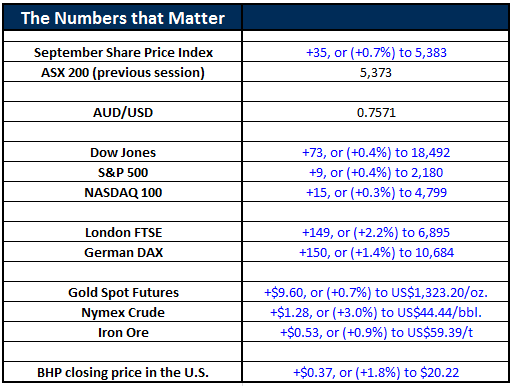Select the Dow Jones label cell
The width and height of the screenshot is (512, 386).
(123, 152)
